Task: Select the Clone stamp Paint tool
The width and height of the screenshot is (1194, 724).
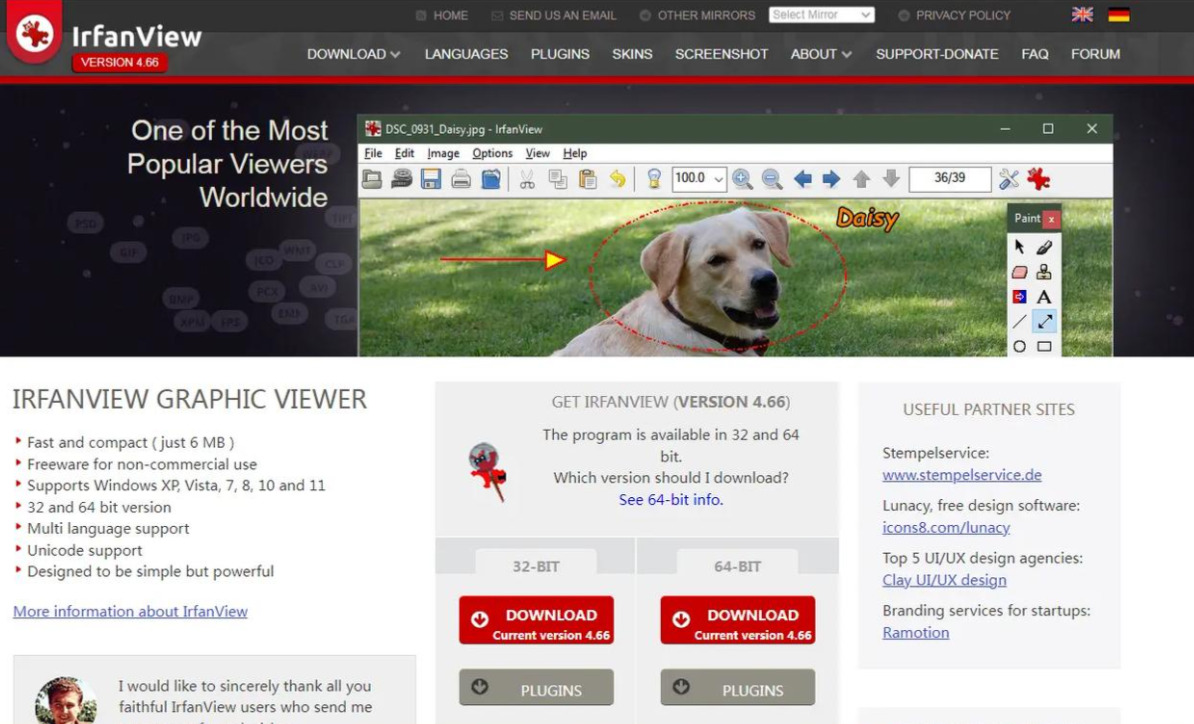Action: (x=1044, y=272)
